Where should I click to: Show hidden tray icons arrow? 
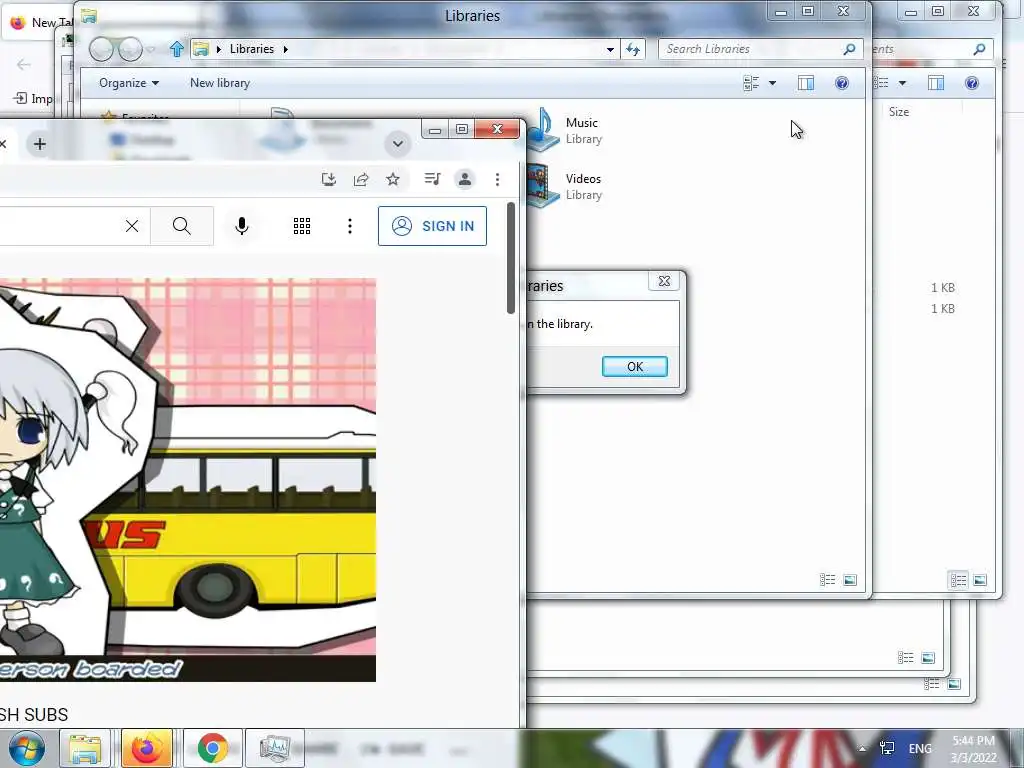(x=862, y=748)
